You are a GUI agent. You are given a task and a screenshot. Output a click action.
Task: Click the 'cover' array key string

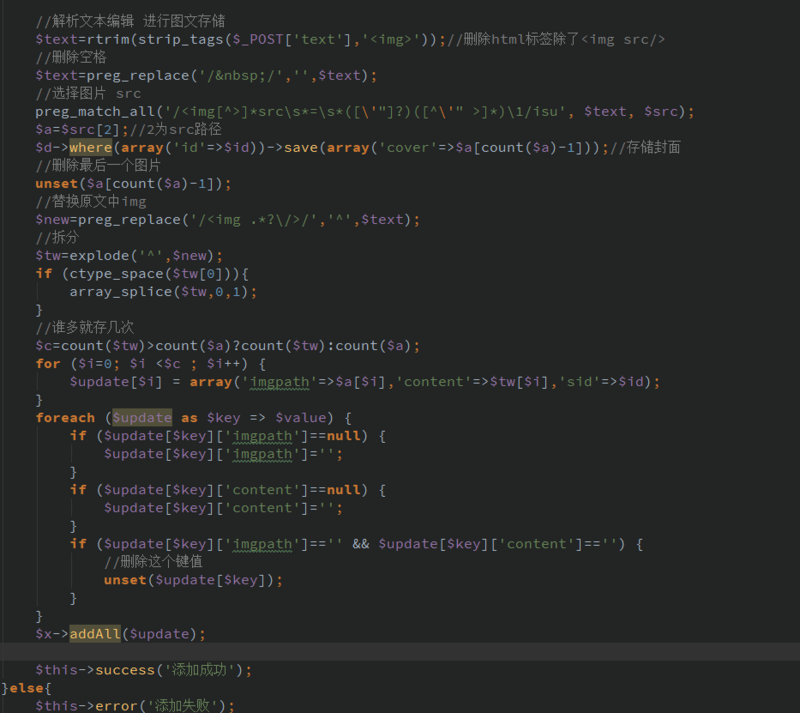click(x=407, y=147)
